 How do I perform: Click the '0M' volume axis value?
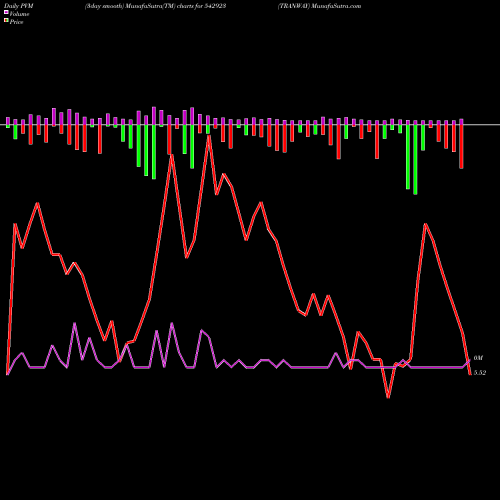(x=478, y=358)
